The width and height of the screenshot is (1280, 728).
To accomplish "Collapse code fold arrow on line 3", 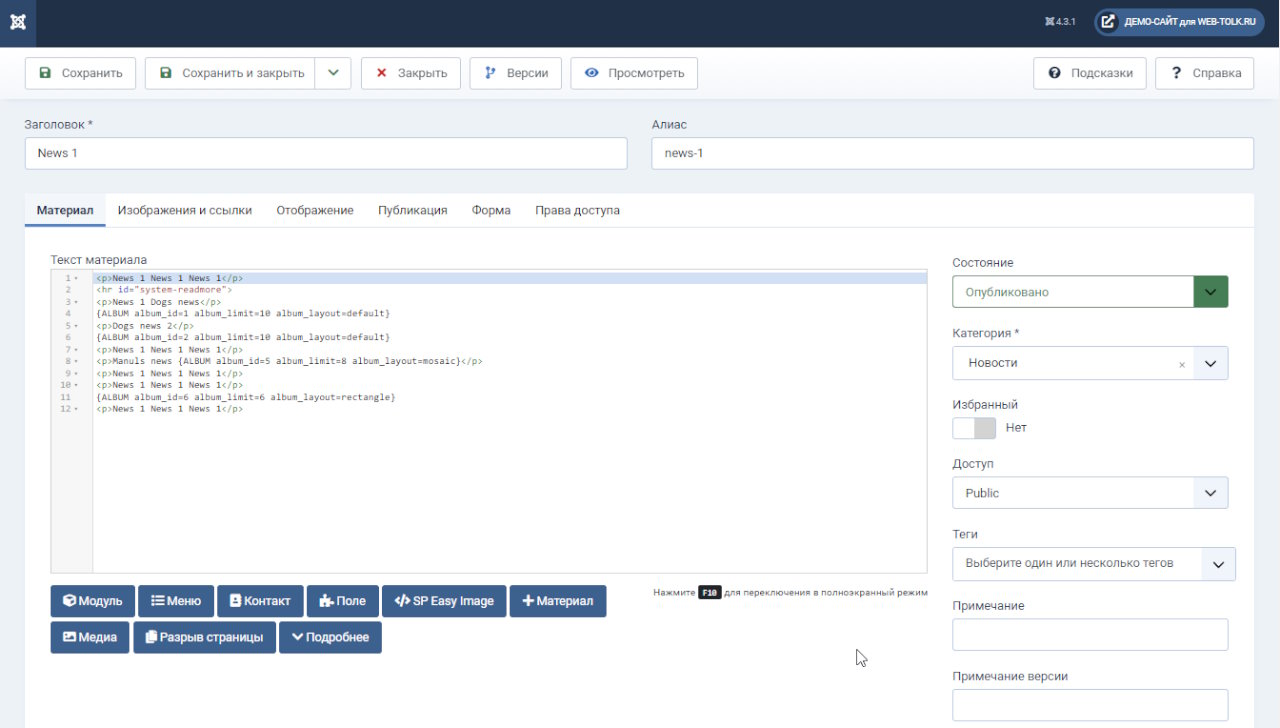I will click(76, 302).
